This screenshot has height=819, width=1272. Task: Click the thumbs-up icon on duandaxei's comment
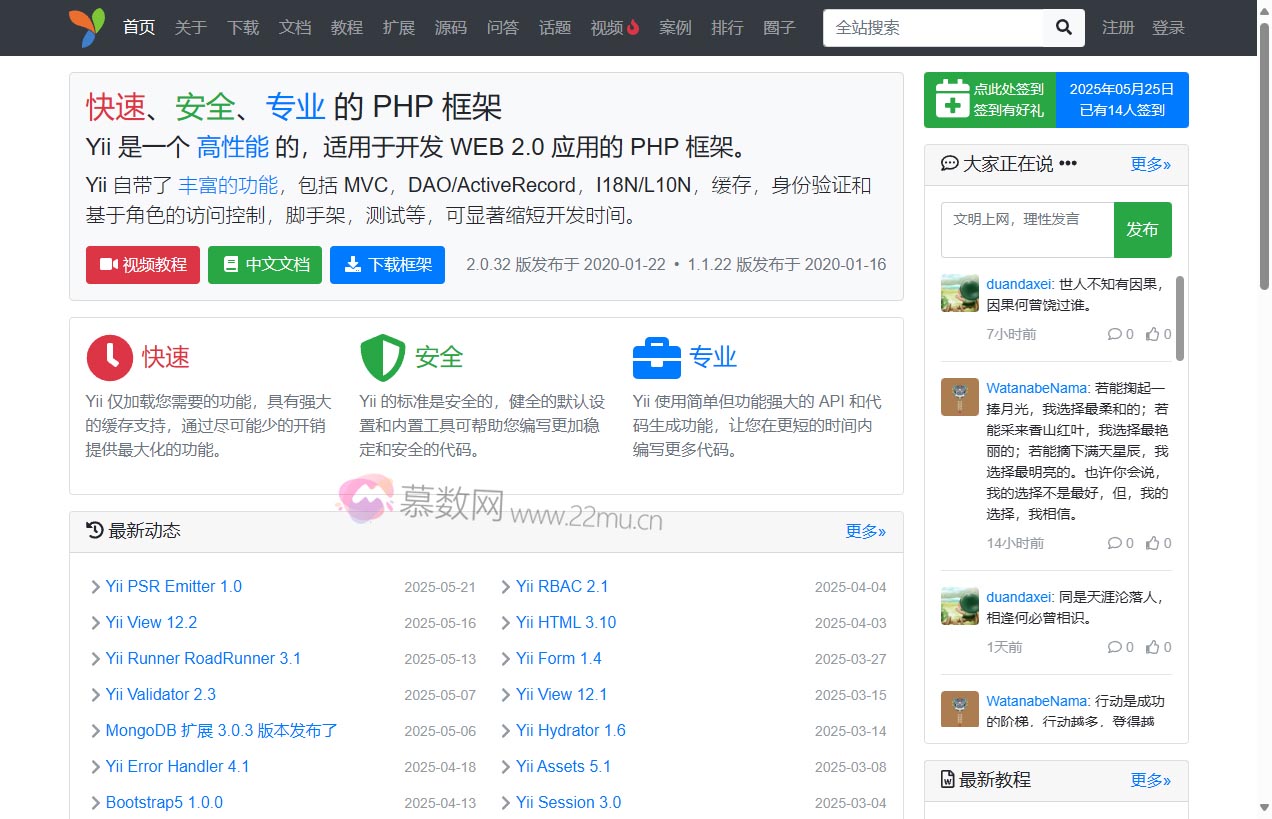pyautogui.click(x=1153, y=334)
